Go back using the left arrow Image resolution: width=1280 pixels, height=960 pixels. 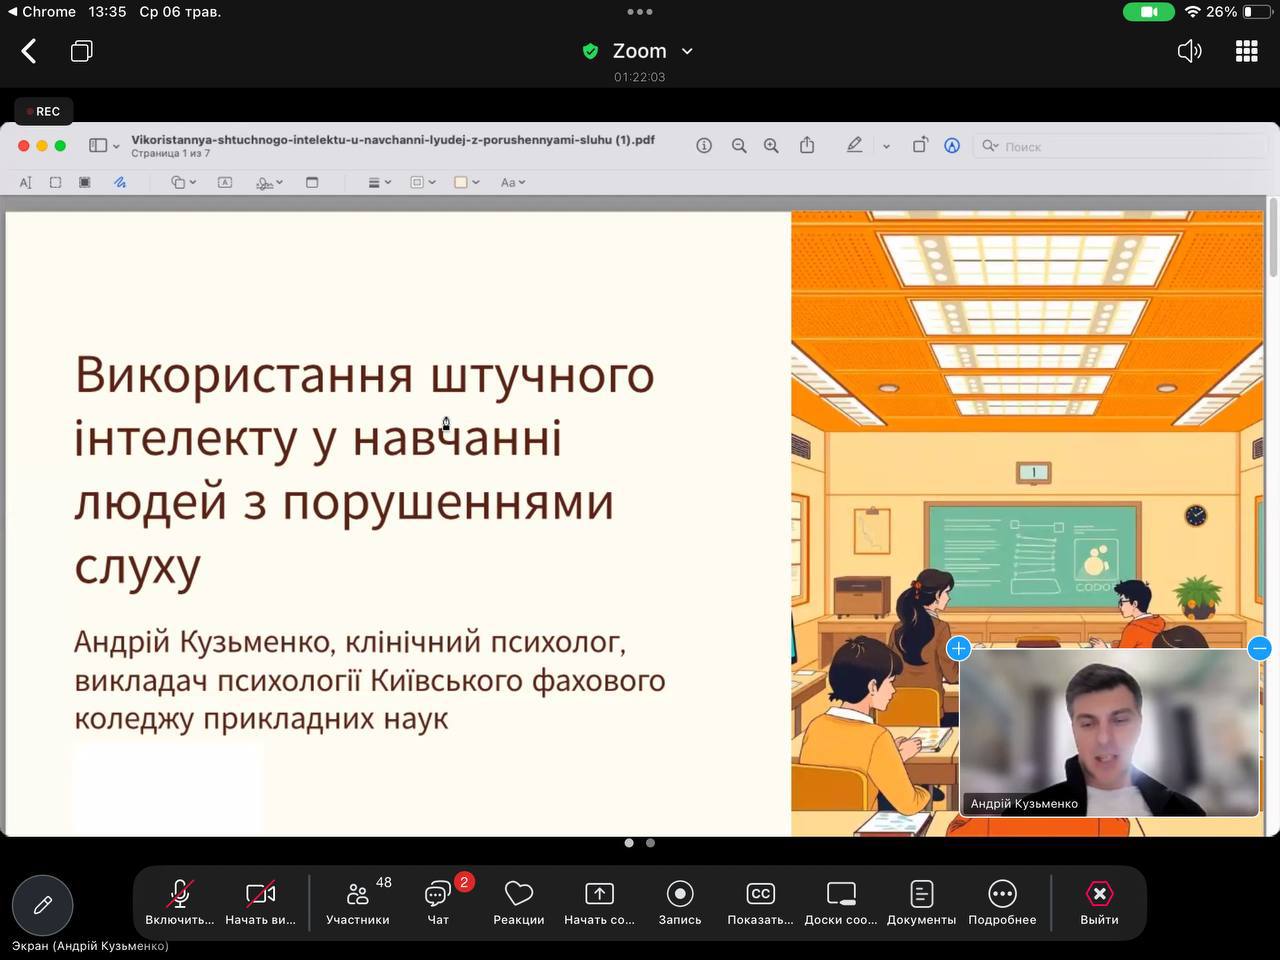coord(29,51)
